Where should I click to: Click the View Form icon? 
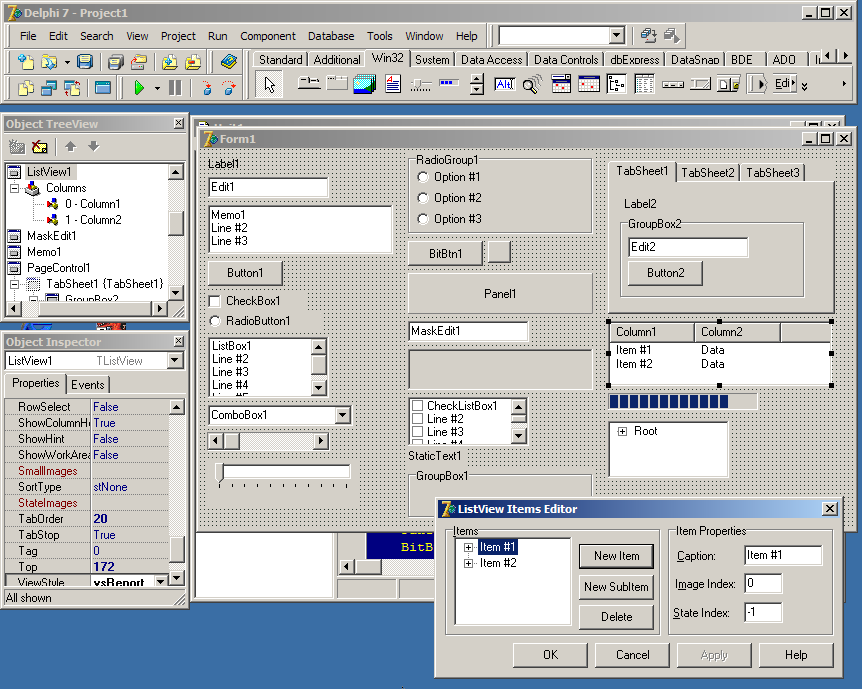tap(49, 87)
